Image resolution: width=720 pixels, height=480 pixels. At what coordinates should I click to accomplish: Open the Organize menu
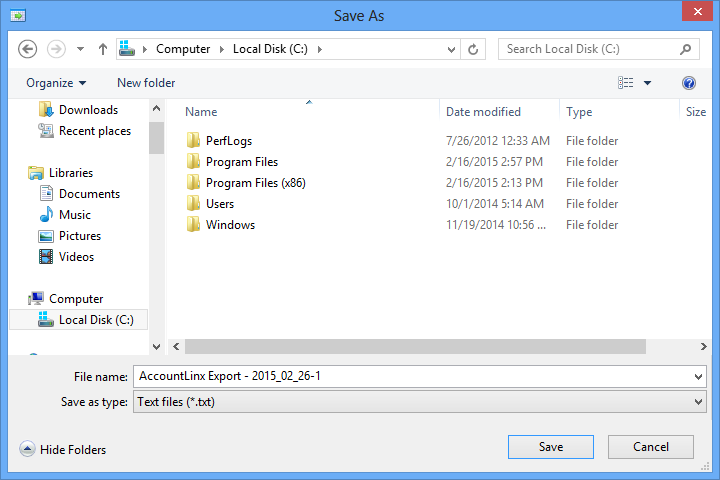[56, 83]
